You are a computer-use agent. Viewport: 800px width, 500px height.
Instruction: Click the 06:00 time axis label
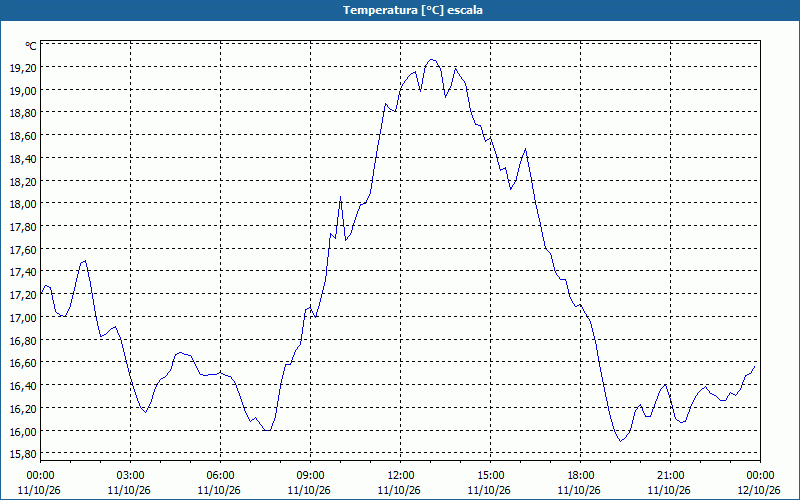pyautogui.click(x=220, y=476)
